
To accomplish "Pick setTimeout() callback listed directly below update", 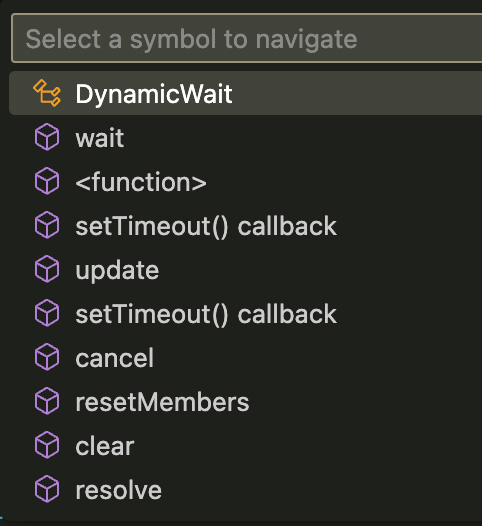I will 246,313.
